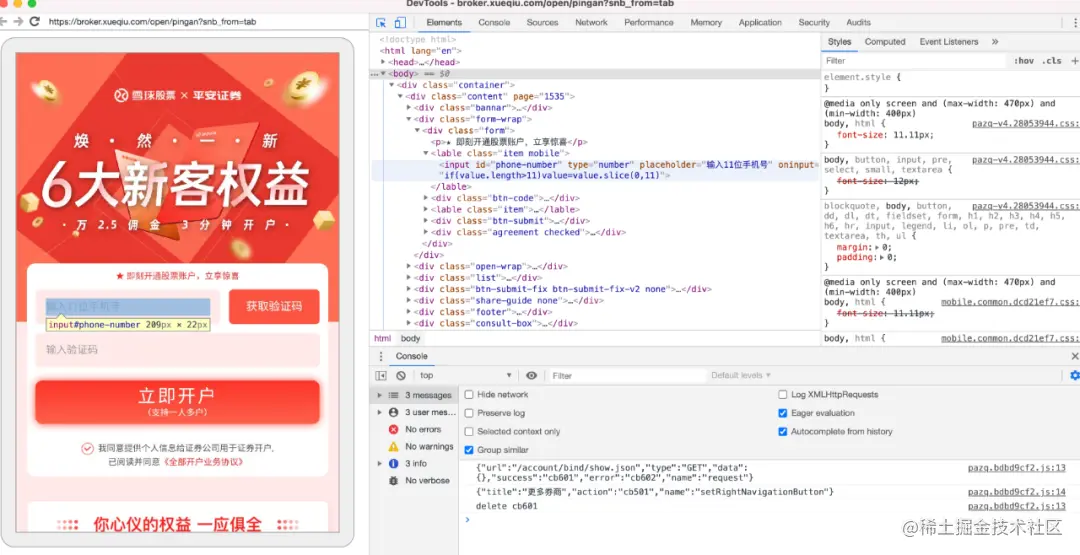Open the 'top' context dropdown
The width and height of the screenshot is (1080, 555).
466,375
